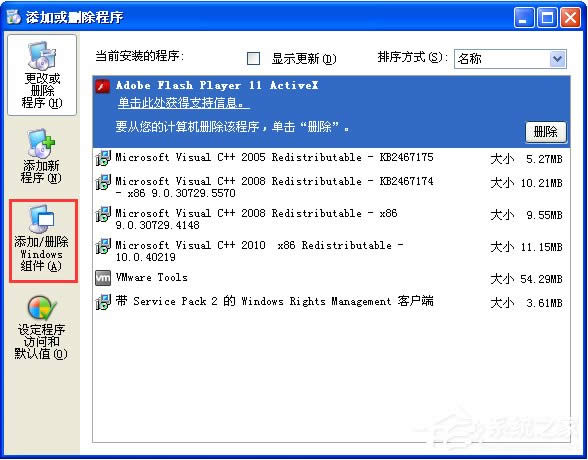Click the Adobe Flash Player red icon
Viewport: 588px width, 460px height.
[x=103, y=87]
